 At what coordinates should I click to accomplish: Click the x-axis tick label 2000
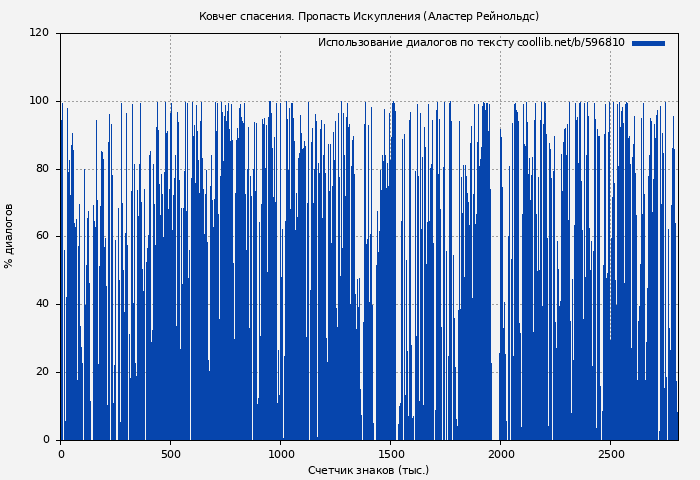pyautogui.click(x=500, y=454)
